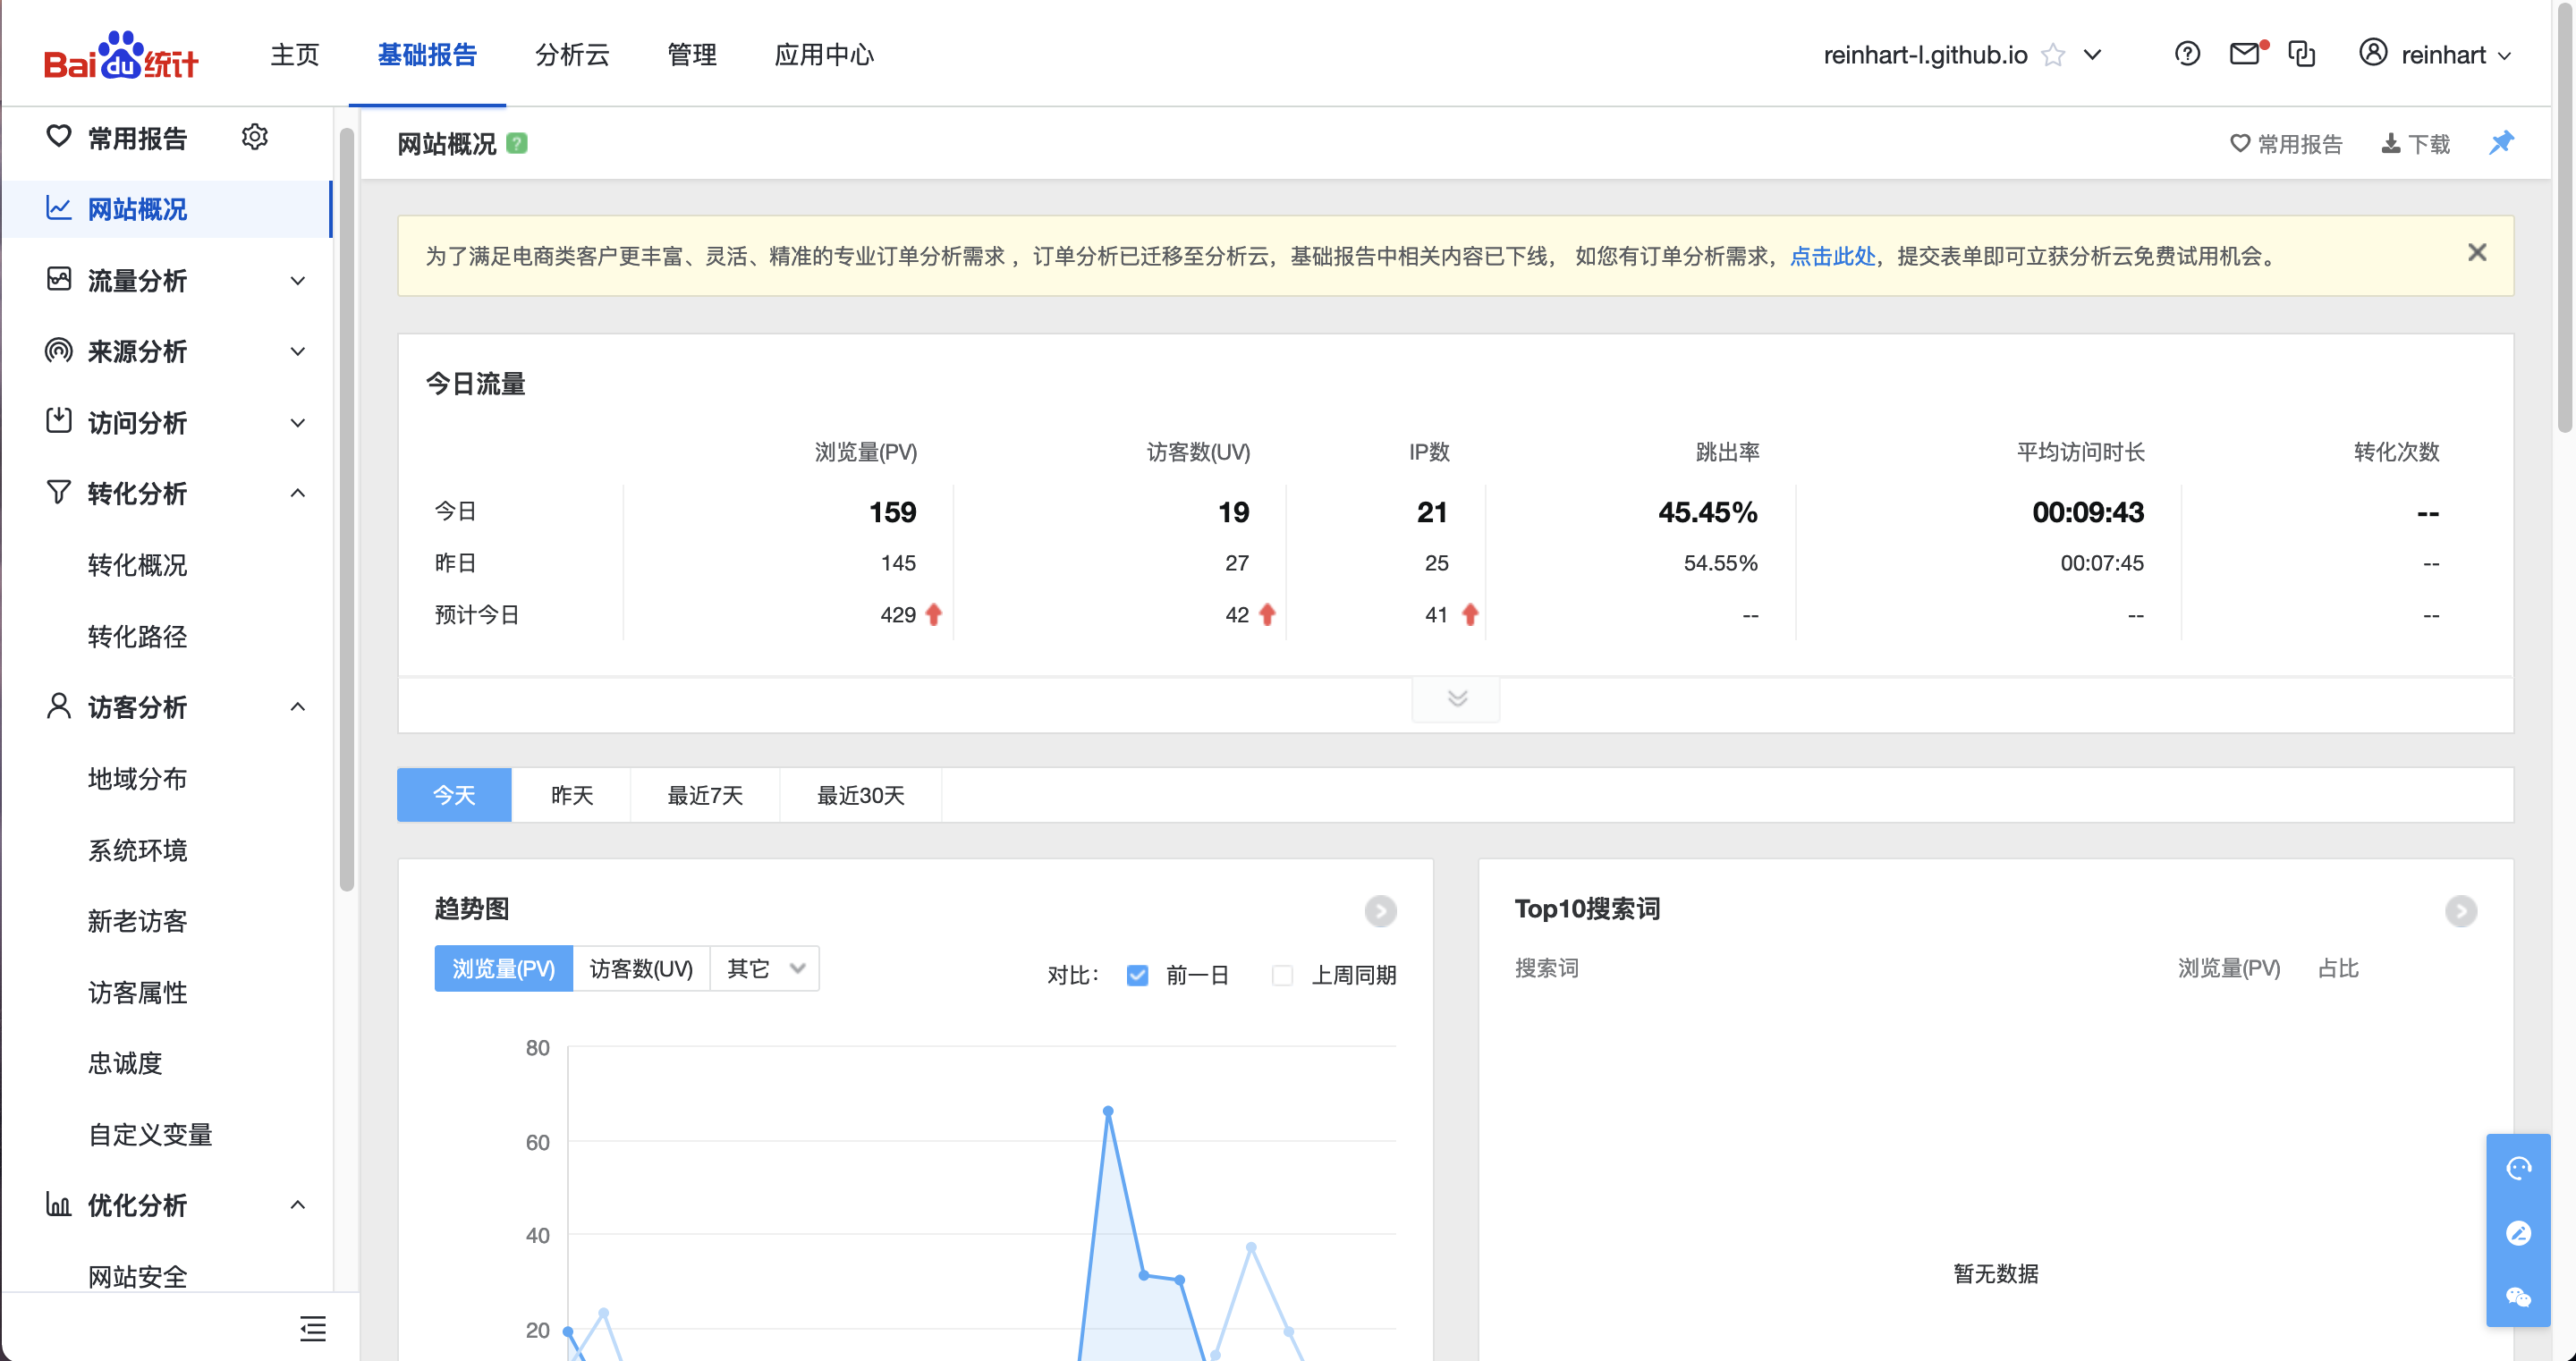Enable the 上周同期 comparison checkbox
Screen dimensions: 2576x1361
pyautogui.click(x=1282, y=975)
